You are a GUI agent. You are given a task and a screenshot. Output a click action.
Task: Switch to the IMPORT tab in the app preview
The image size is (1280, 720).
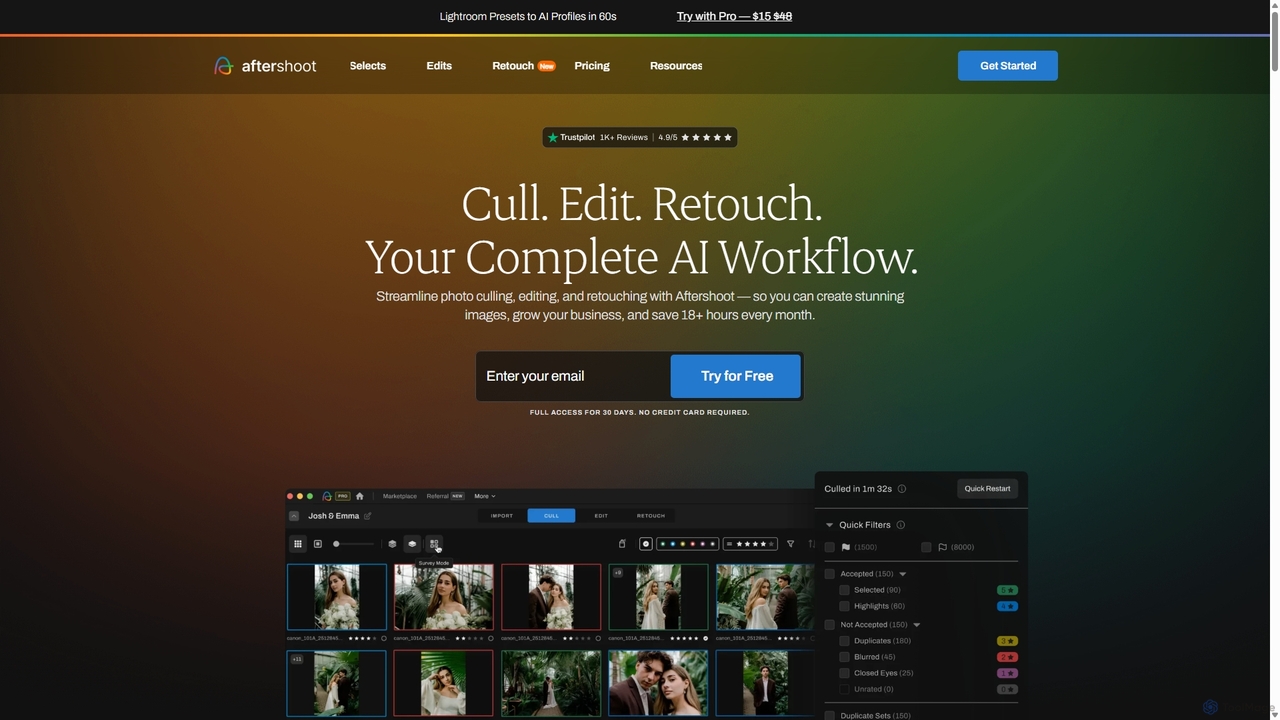tap(502, 516)
